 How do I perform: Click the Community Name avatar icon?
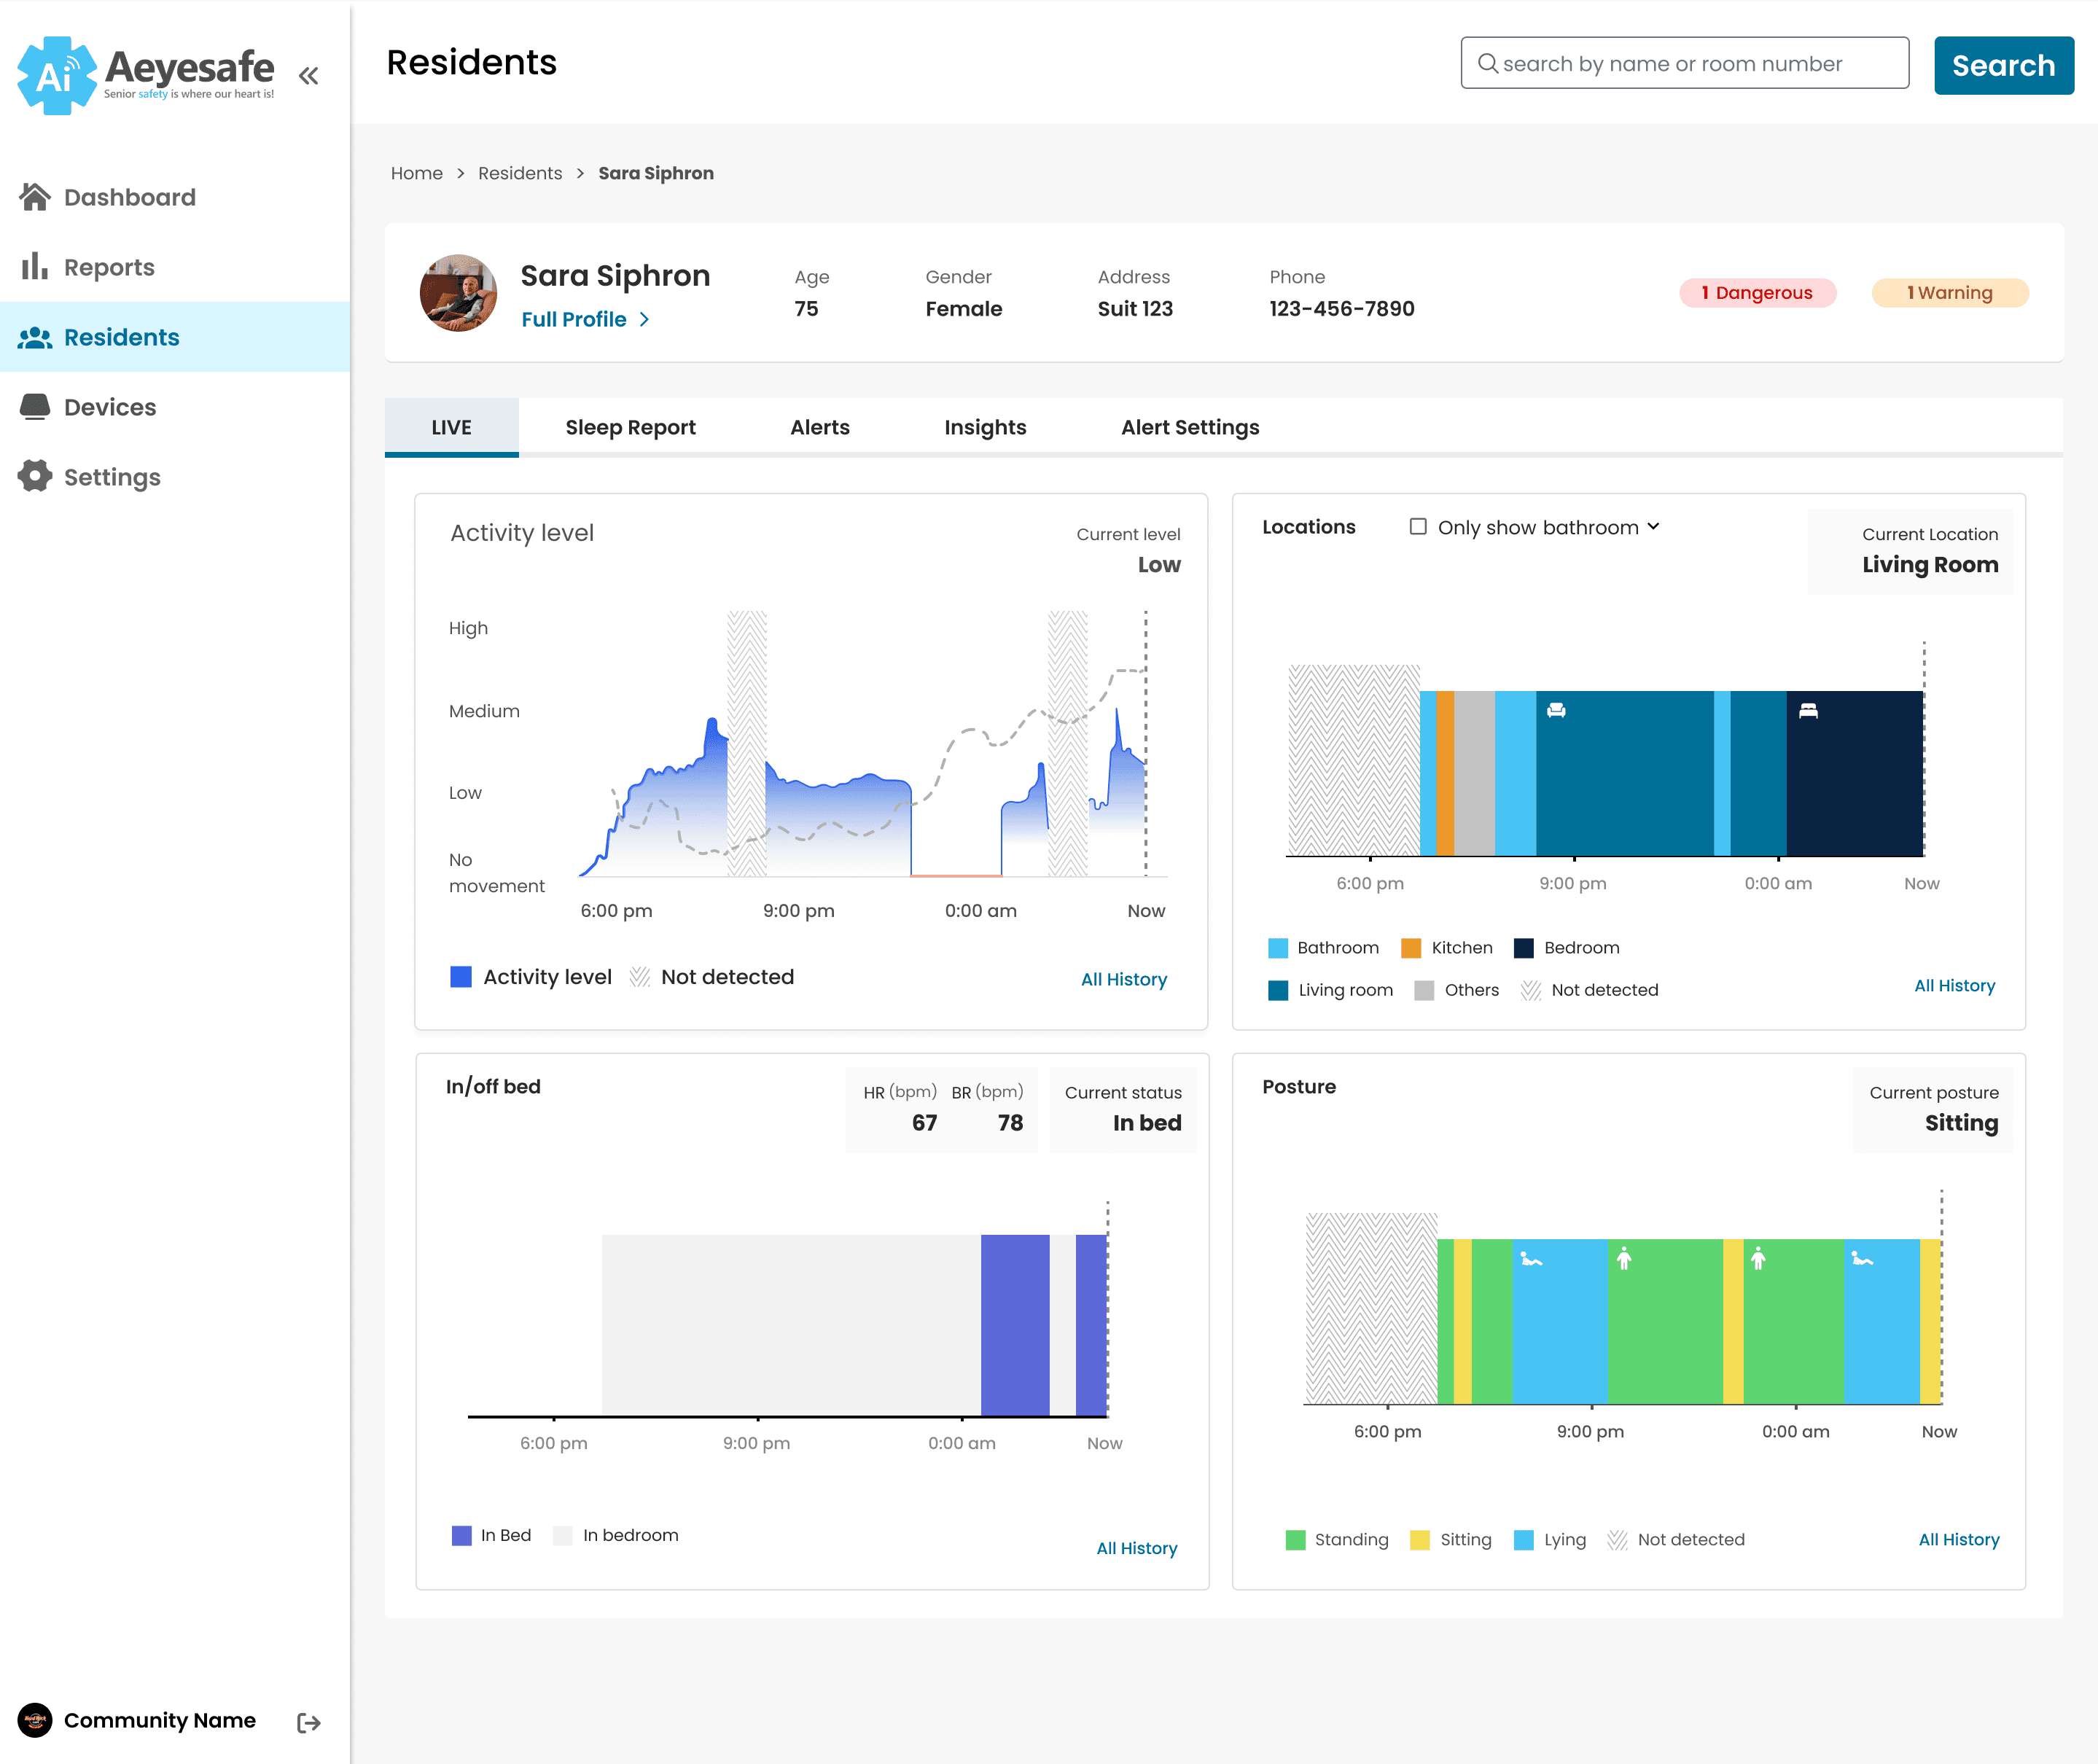35,1720
